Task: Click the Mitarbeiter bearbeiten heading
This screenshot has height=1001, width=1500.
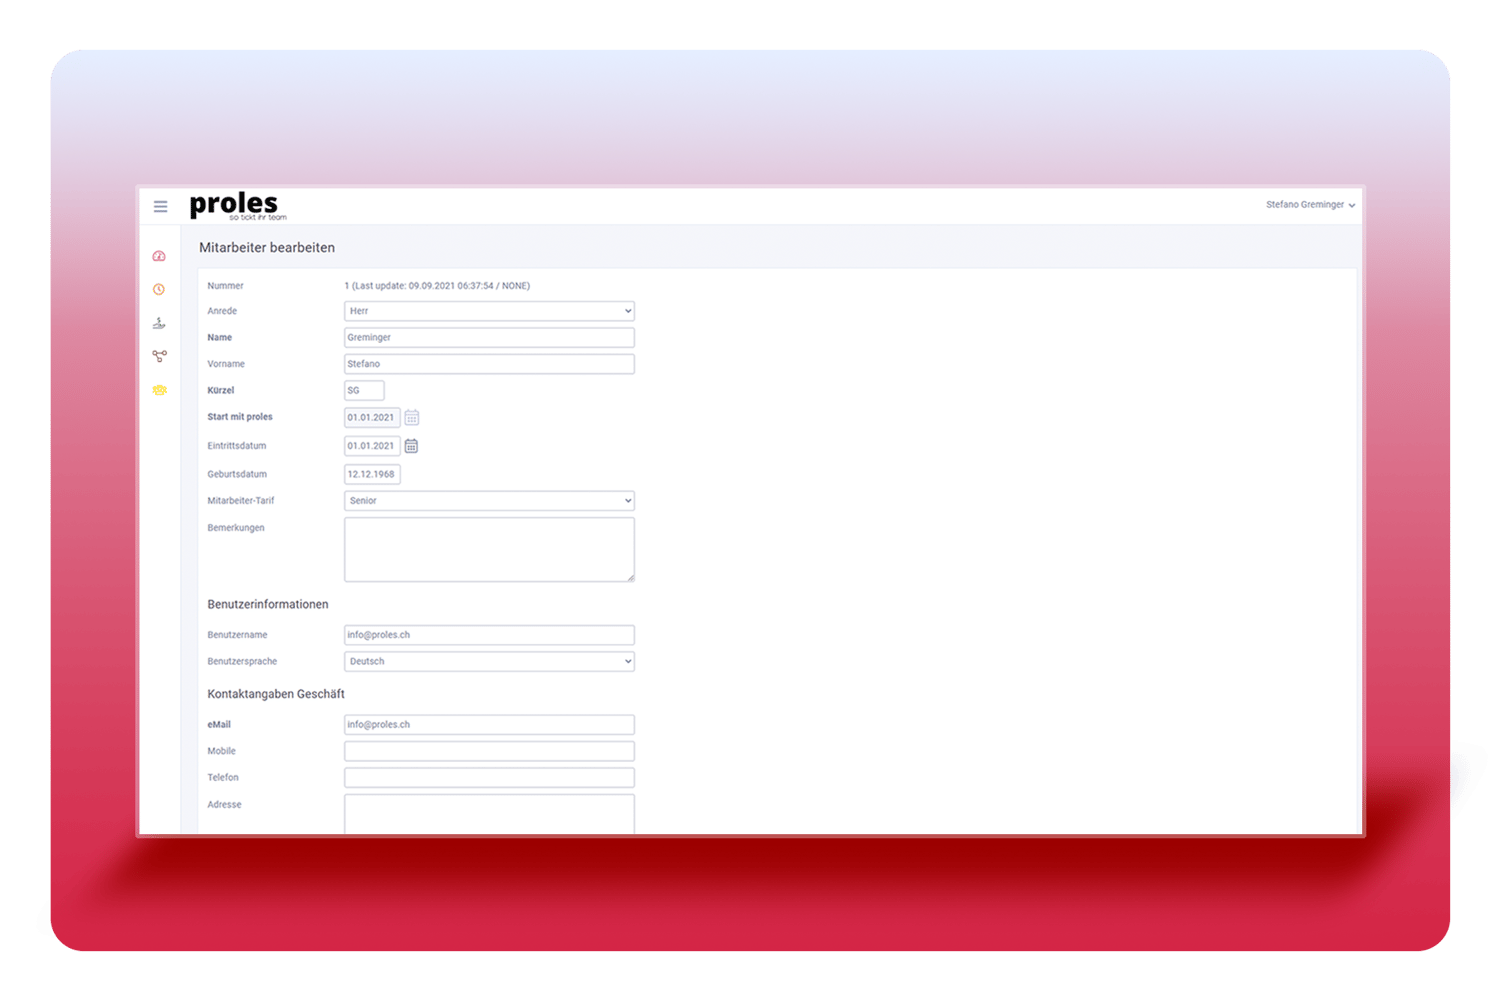Action: pos(267,248)
